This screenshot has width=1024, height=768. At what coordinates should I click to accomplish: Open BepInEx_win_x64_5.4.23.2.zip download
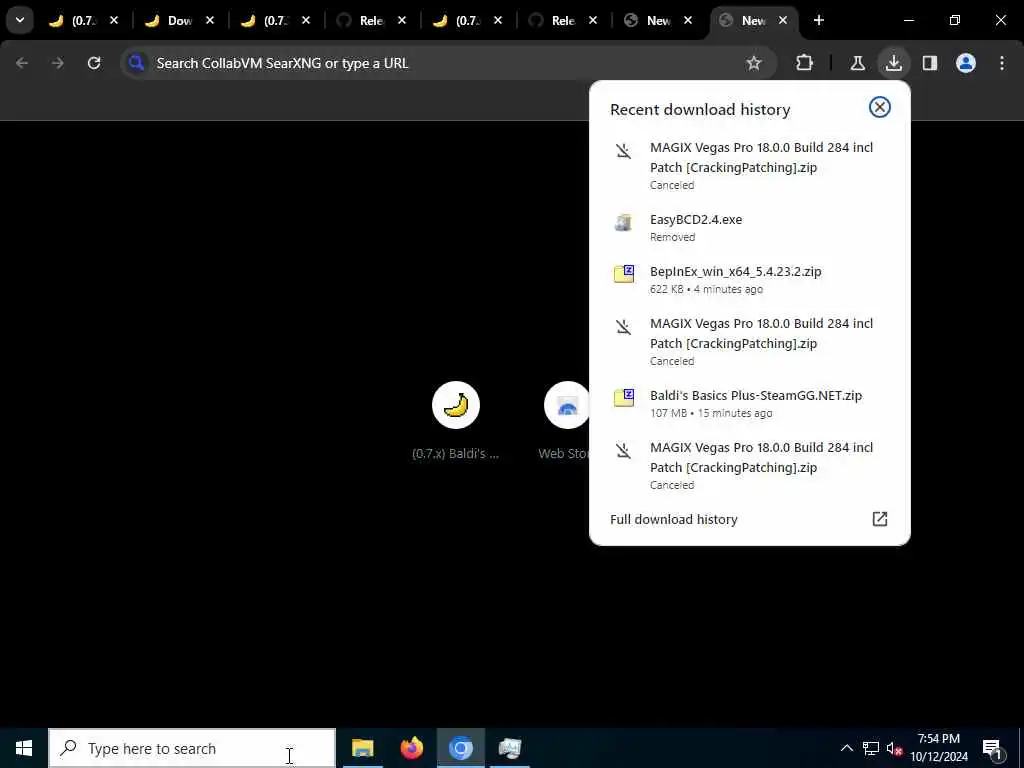pyautogui.click(x=750, y=280)
